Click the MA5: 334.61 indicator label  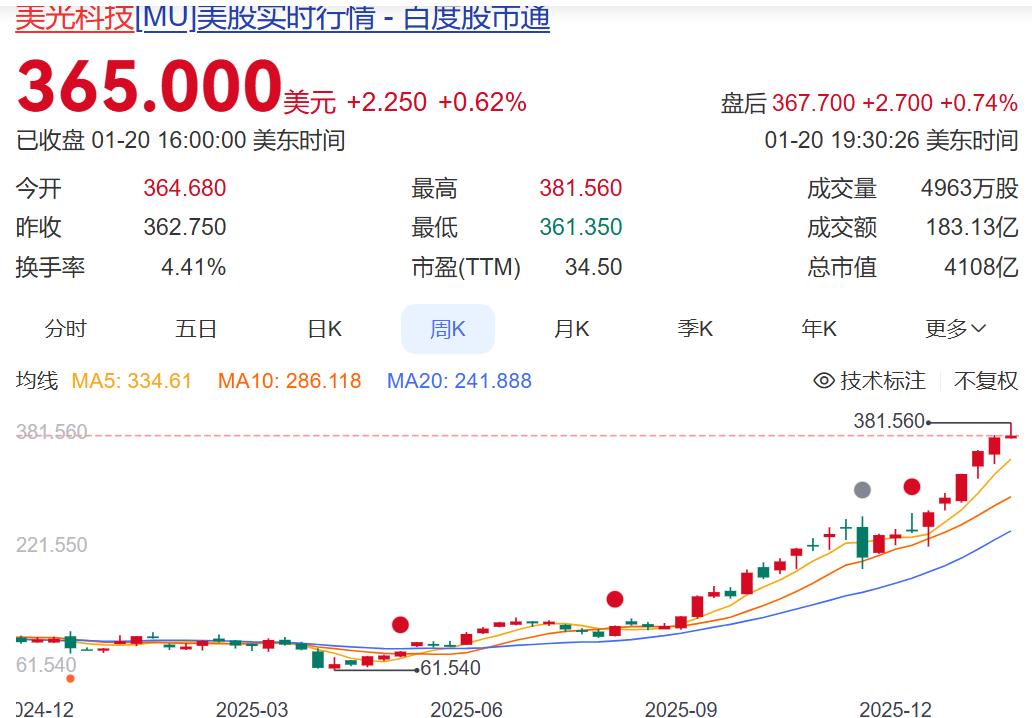(131, 380)
